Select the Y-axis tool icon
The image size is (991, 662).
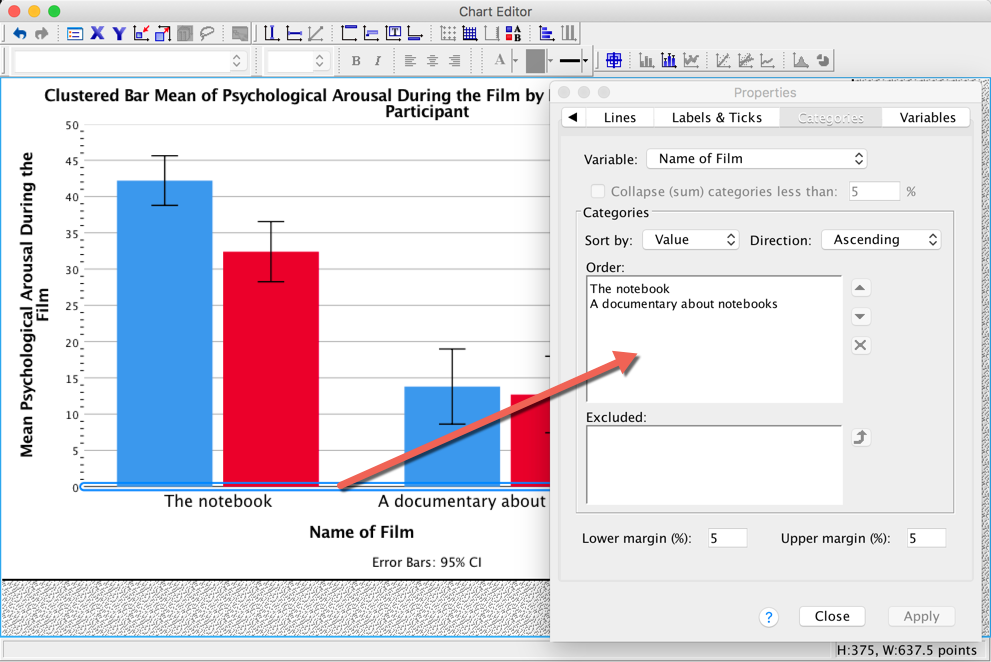[119, 34]
